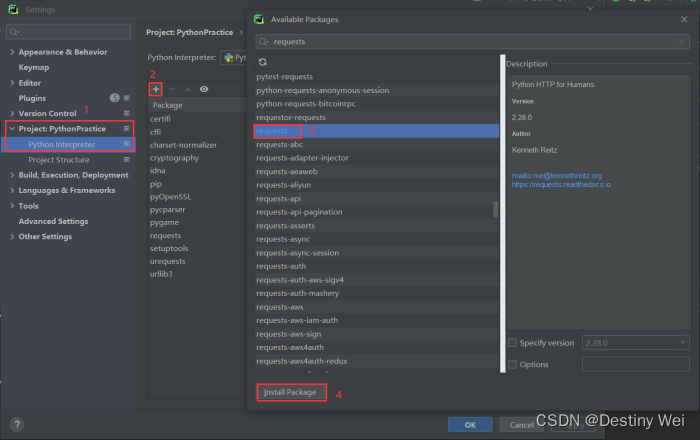The image size is (700, 440).
Task: Select requests-abc package
Action: click(377, 145)
